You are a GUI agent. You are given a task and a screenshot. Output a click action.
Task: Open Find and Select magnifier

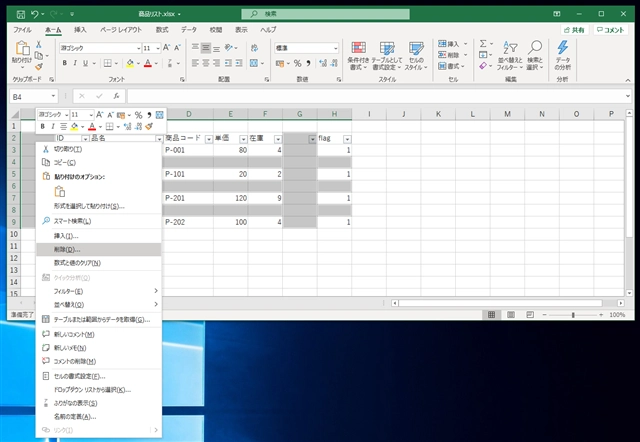pos(535,56)
